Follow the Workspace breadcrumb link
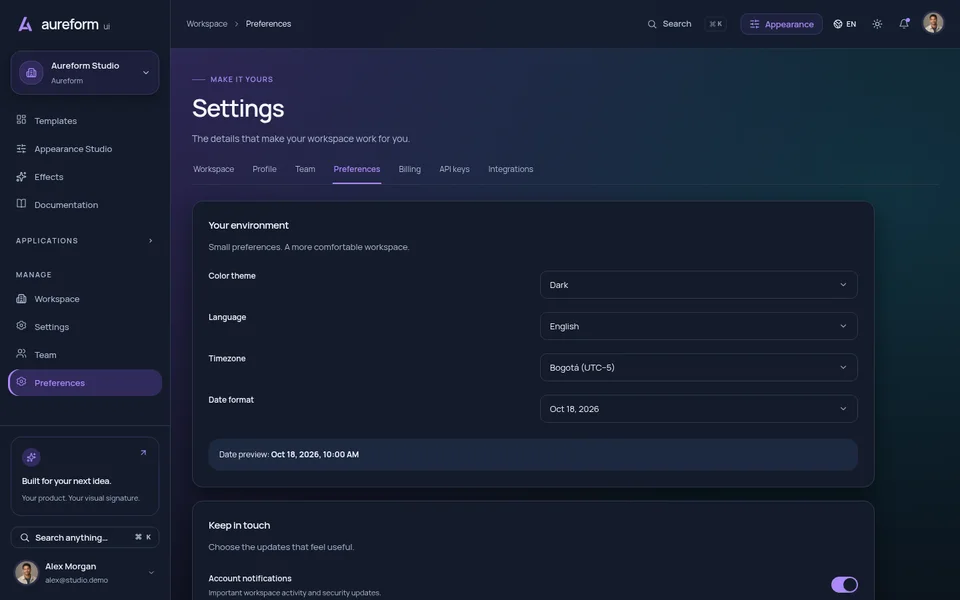Image resolution: width=960 pixels, height=600 pixels. (207, 24)
